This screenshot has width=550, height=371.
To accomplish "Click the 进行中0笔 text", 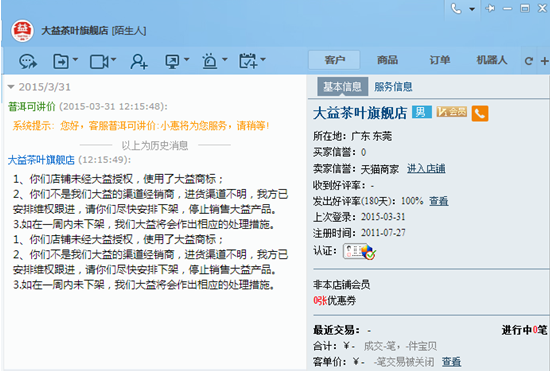I will coord(524,330).
